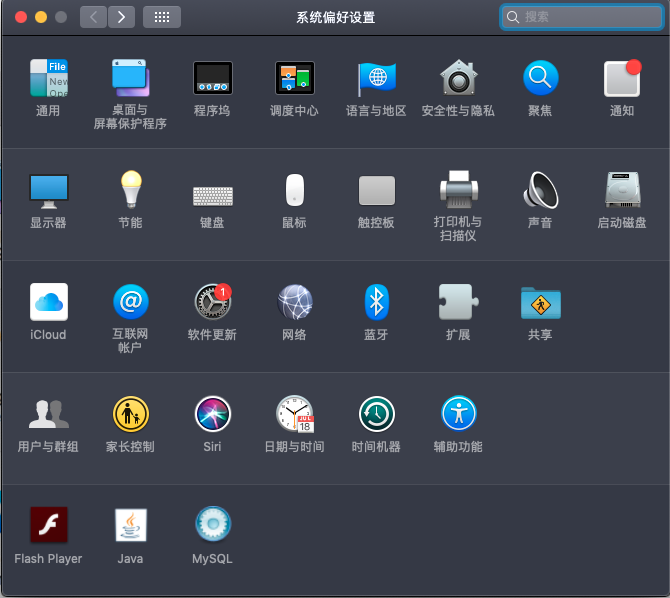Open the 显示器 (Displays) preferences
The image size is (670, 598).
pyautogui.click(x=49, y=191)
